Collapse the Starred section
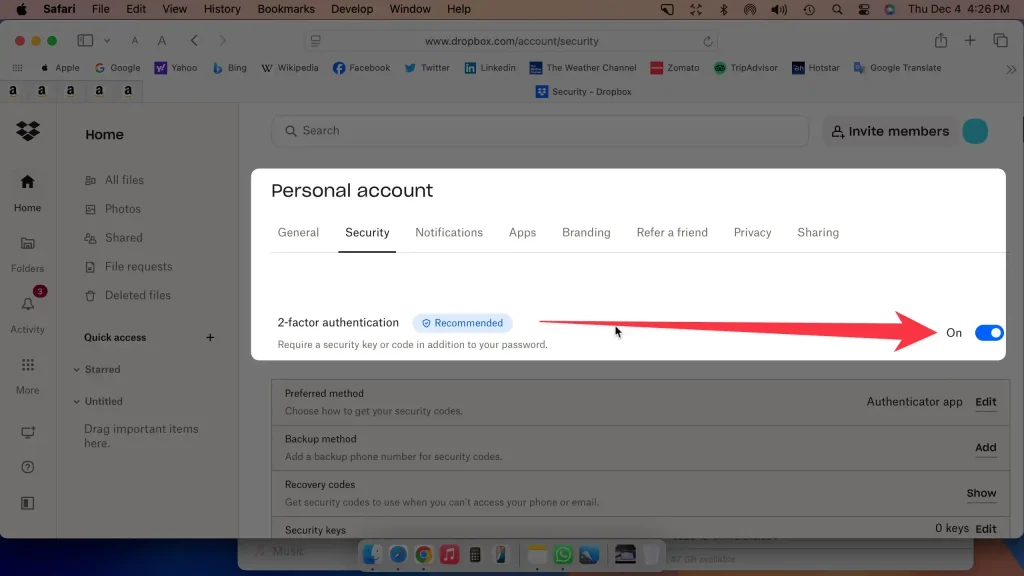The width and height of the screenshot is (1024, 576). coord(77,369)
